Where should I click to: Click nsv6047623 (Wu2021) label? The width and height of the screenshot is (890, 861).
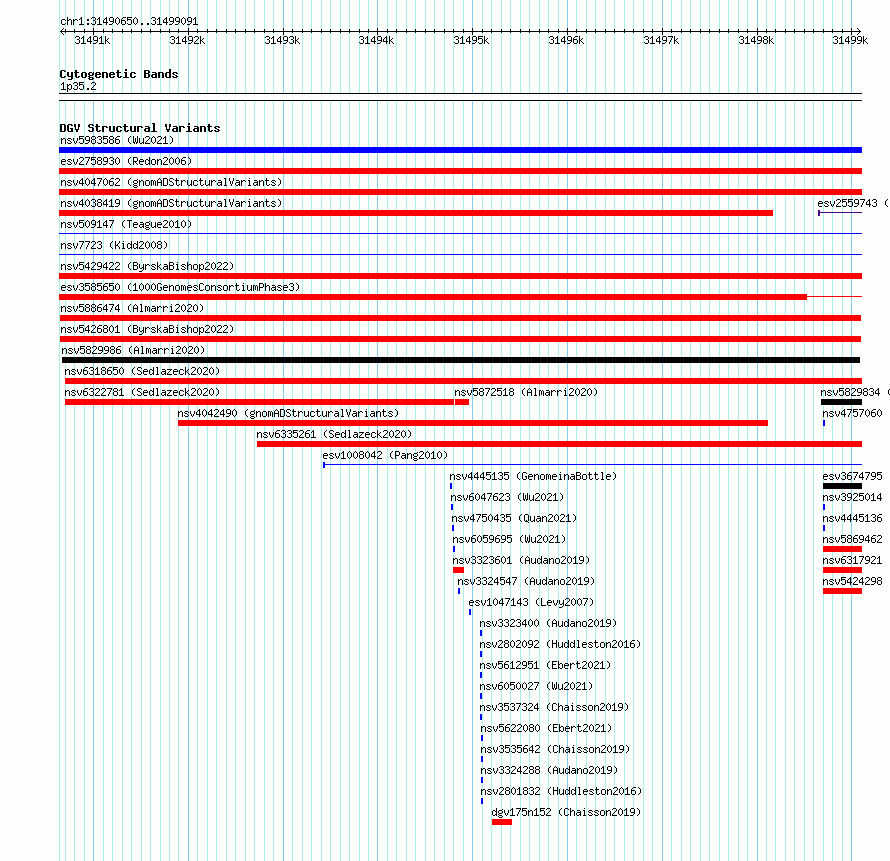(507, 497)
